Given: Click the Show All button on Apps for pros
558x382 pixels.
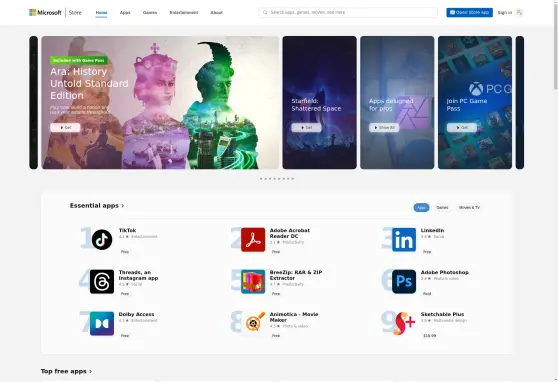Looking at the screenshot, I should coord(384,127).
